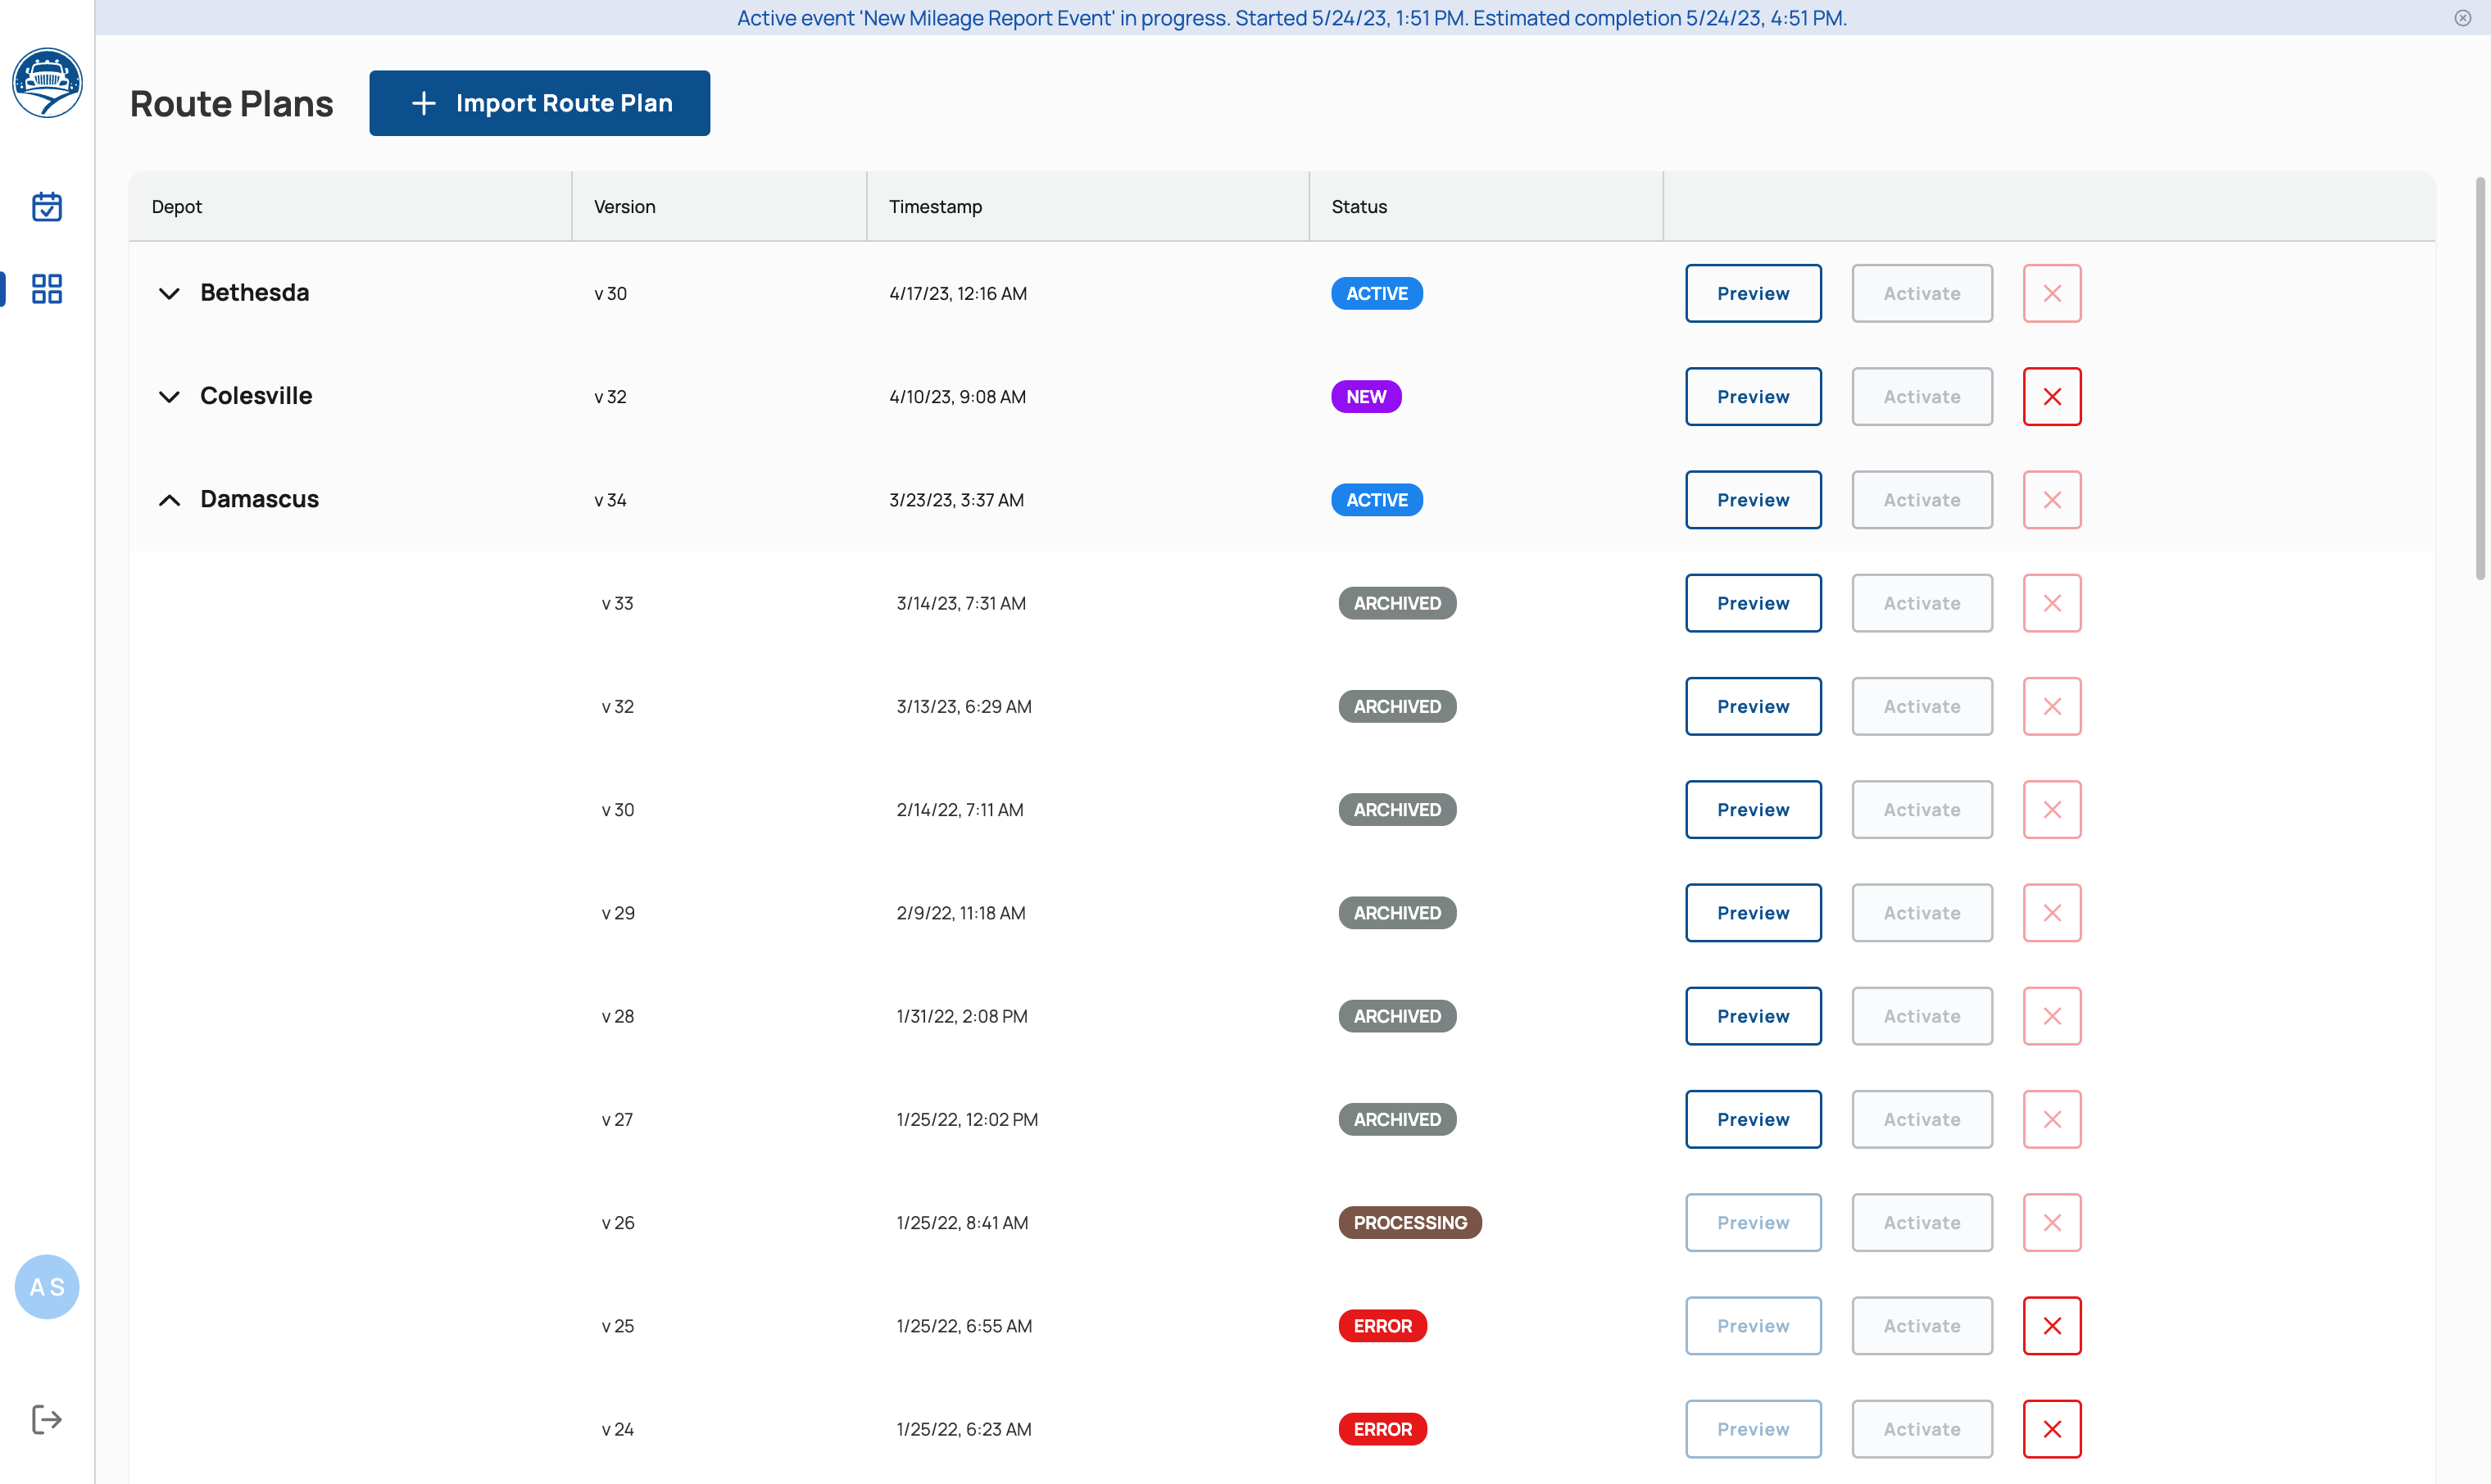
Task: Click the AS user avatar
Action: coord(46,1287)
